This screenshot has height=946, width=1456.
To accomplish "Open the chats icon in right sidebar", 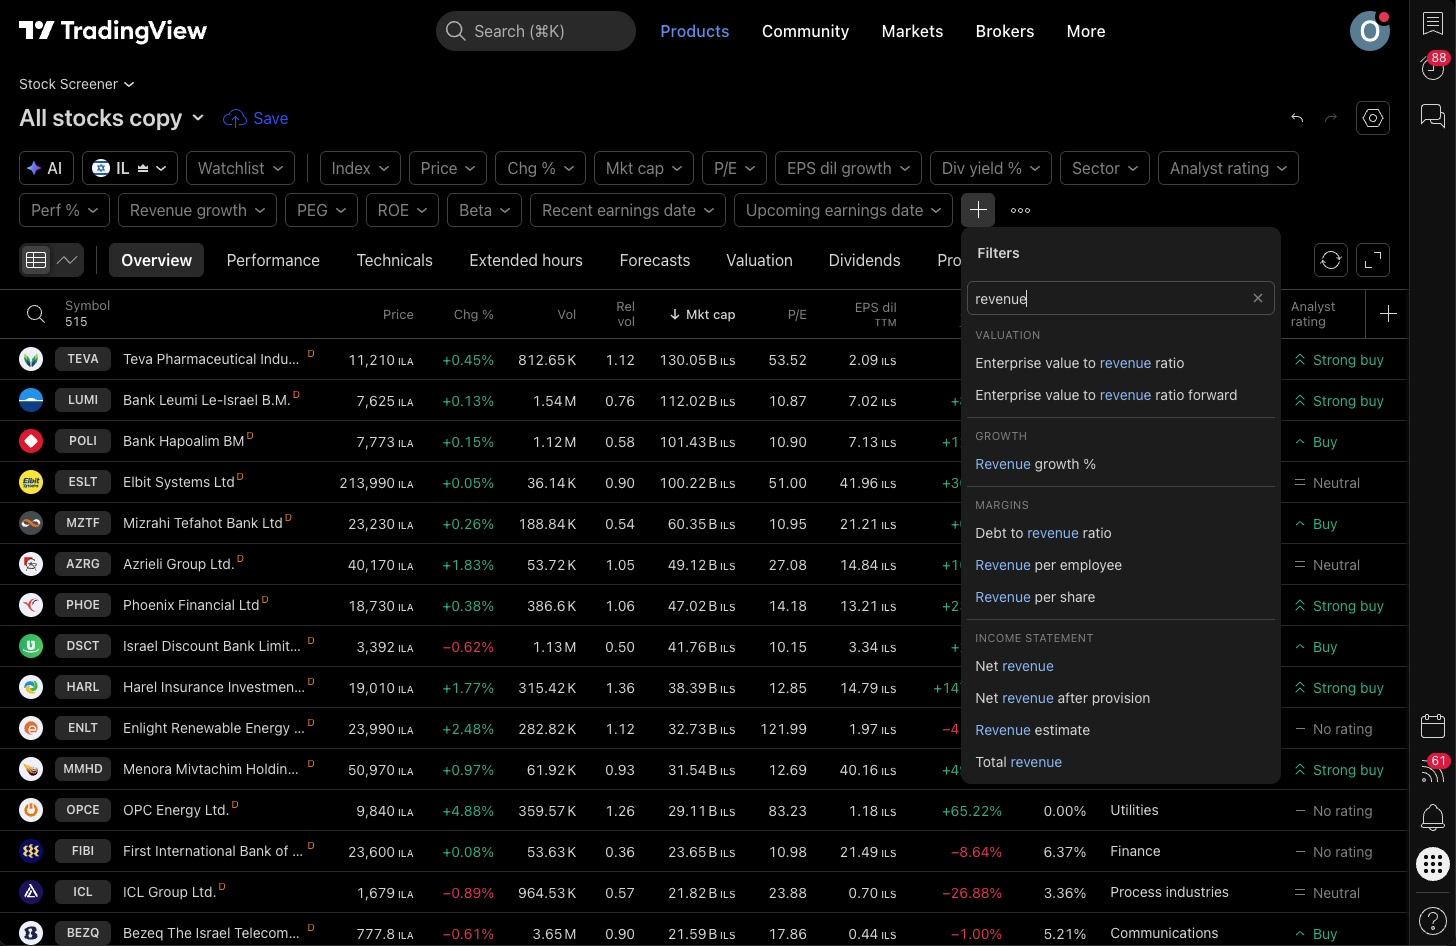I will [x=1433, y=116].
